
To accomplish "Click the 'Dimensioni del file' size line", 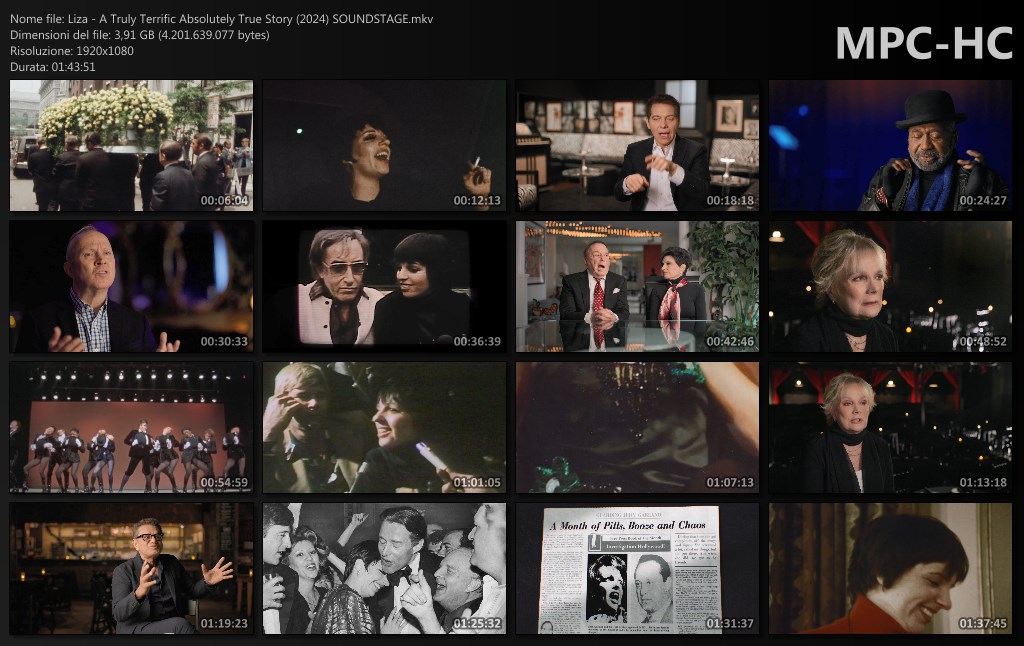I will [x=139, y=35].
